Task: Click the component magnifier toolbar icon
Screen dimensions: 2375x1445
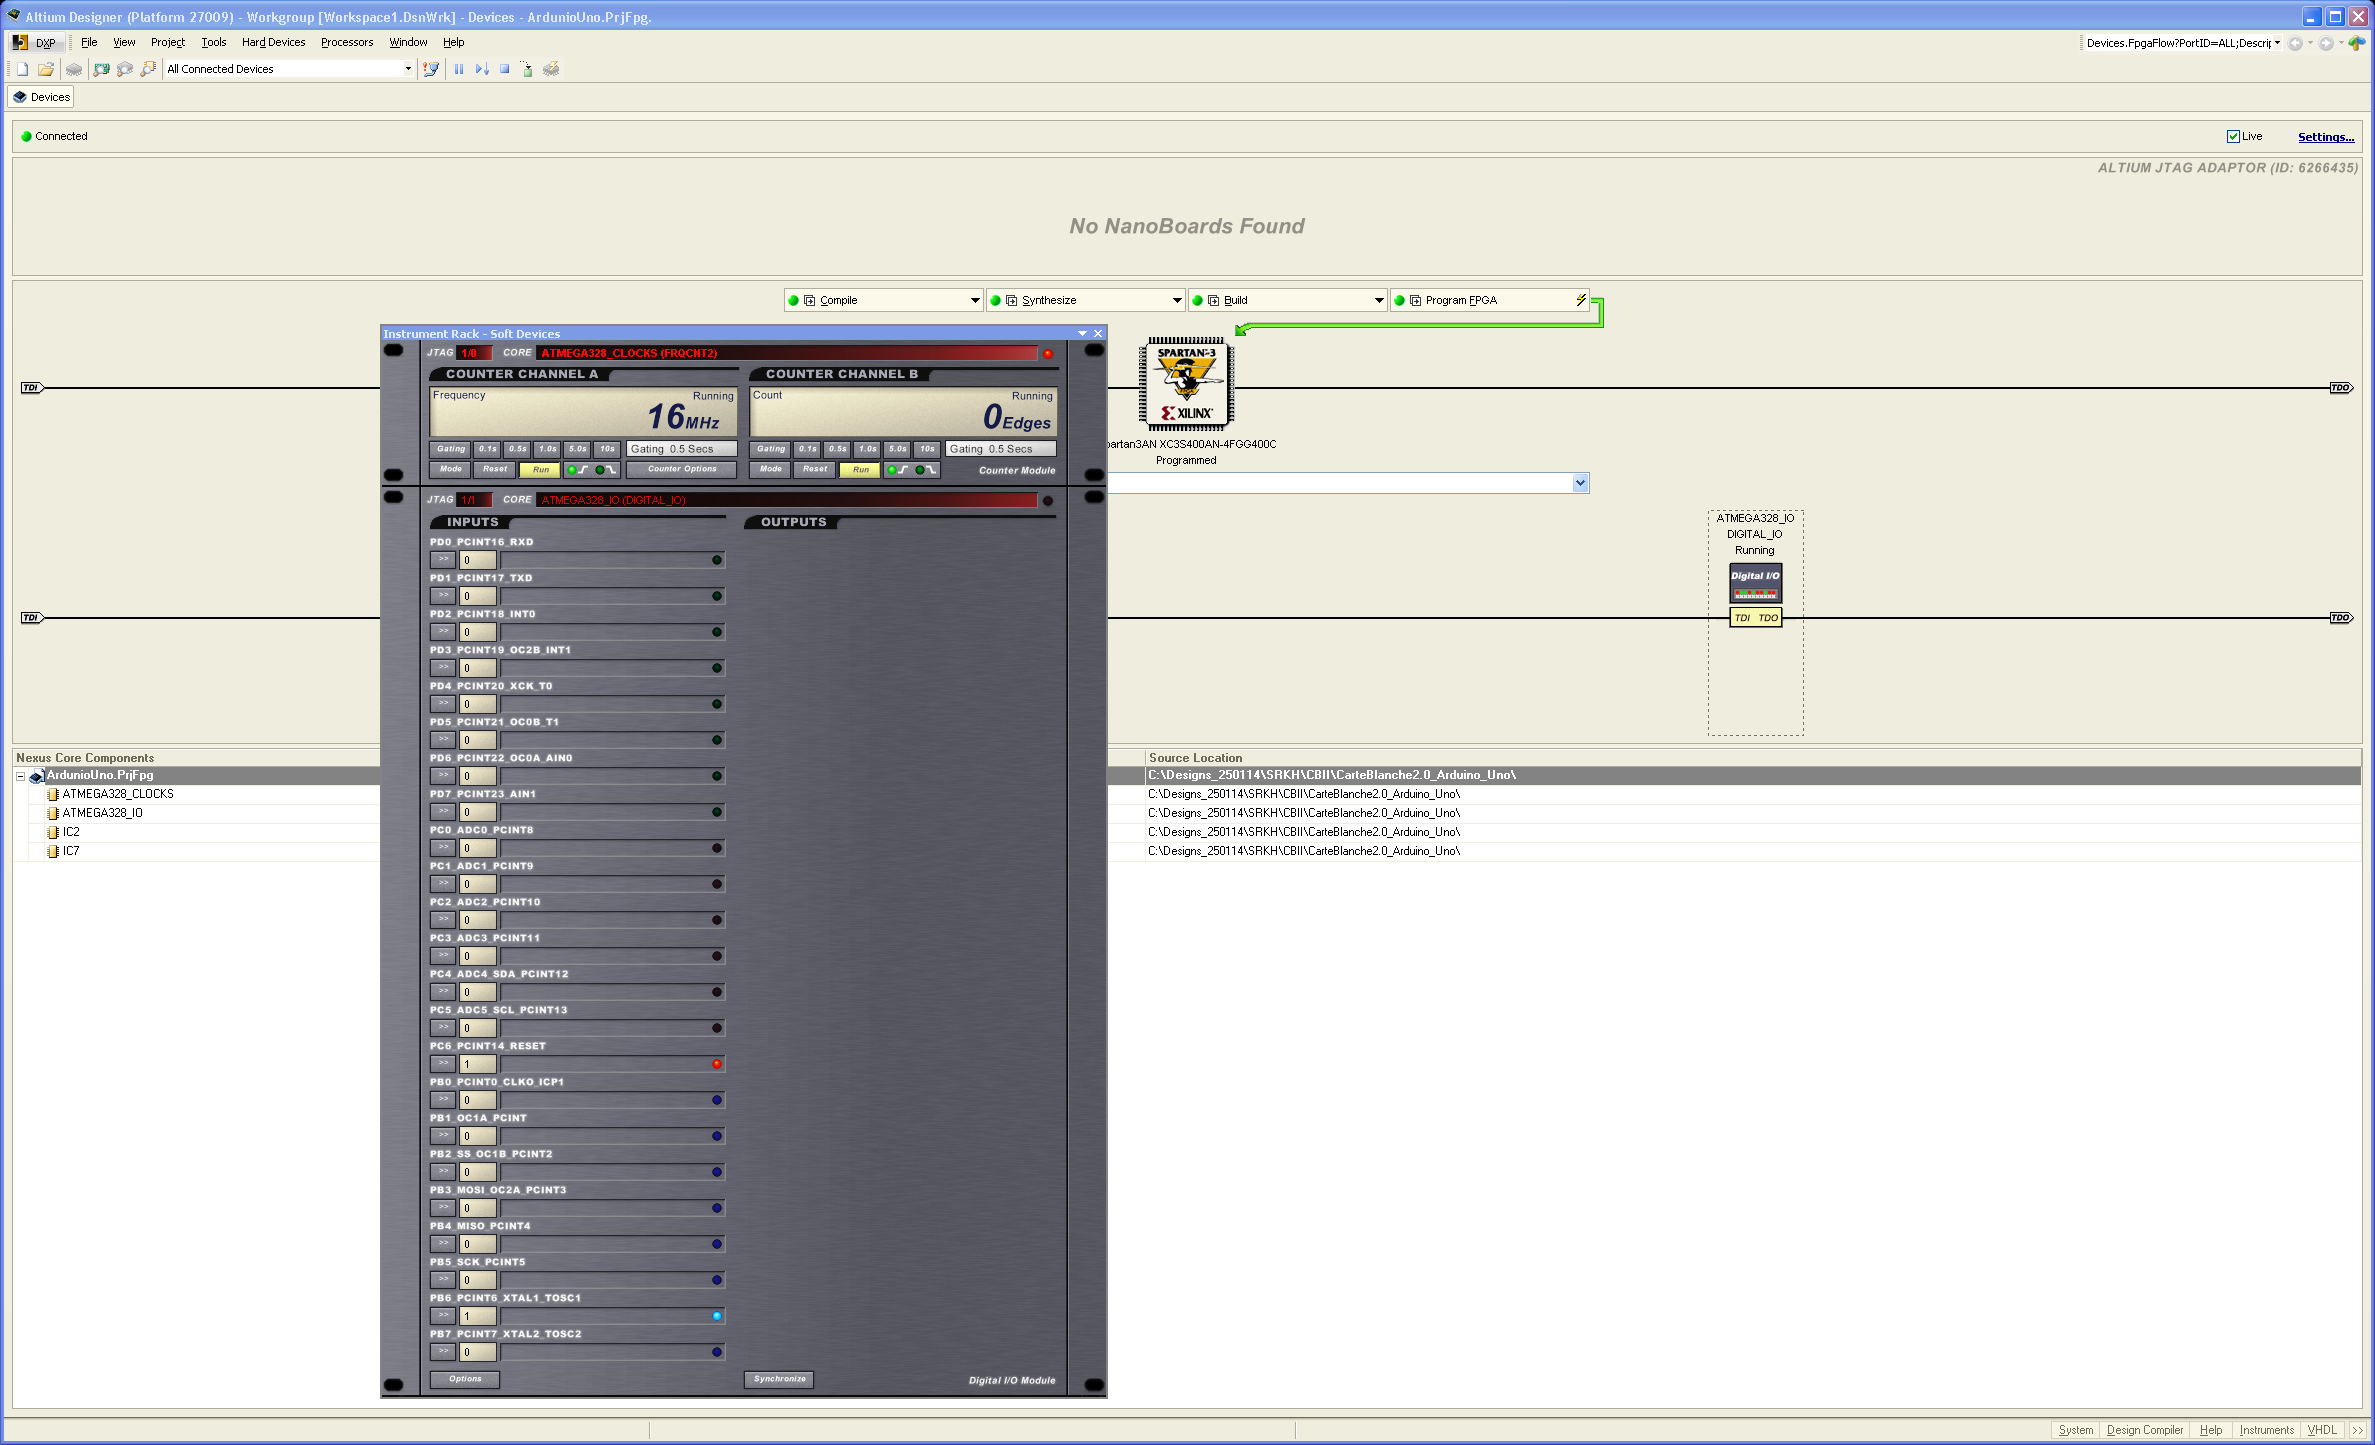Action: 149,69
